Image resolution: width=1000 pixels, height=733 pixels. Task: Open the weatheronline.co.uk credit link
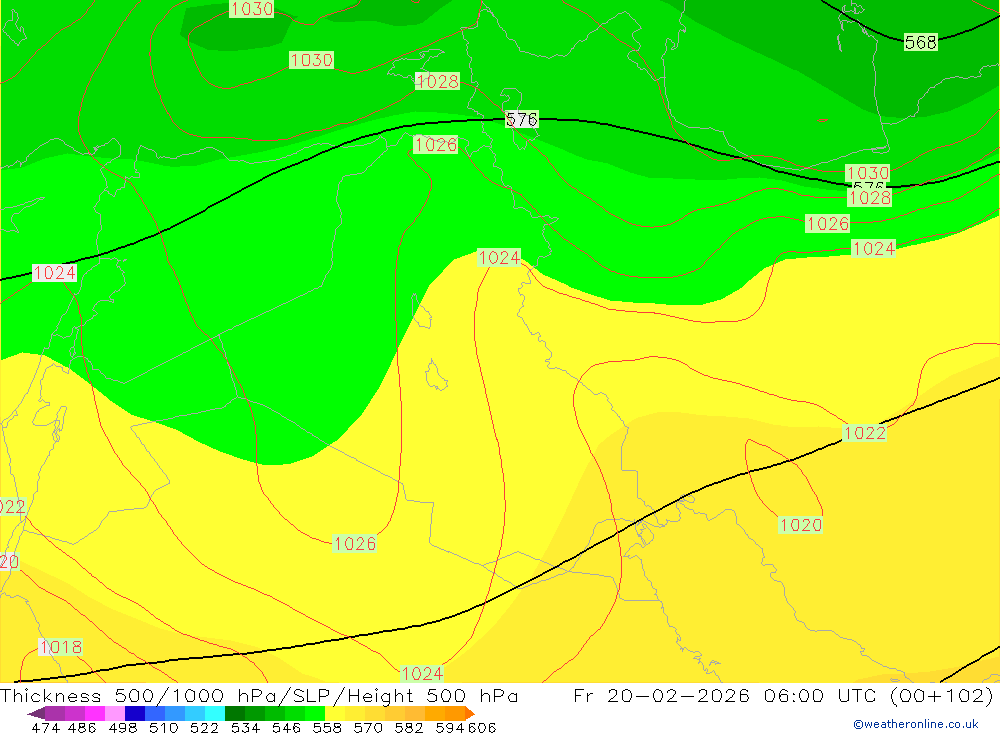pyautogui.click(x=916, y=724)
